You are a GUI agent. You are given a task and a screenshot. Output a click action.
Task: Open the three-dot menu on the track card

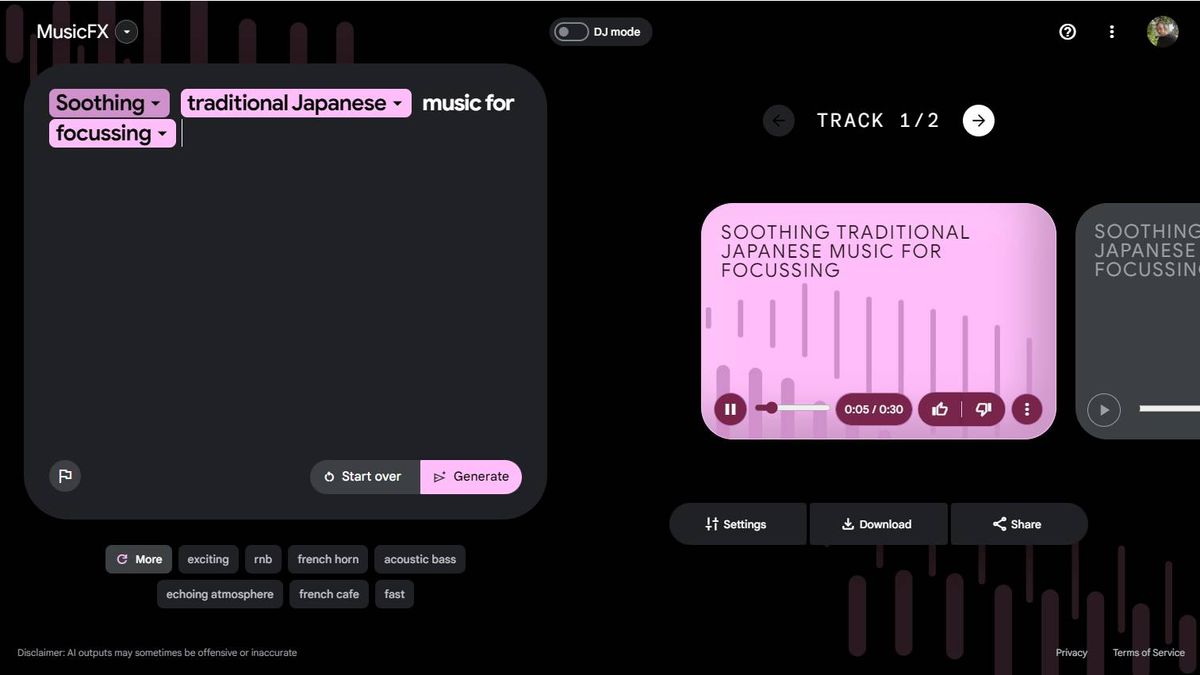click(1026, 409)
